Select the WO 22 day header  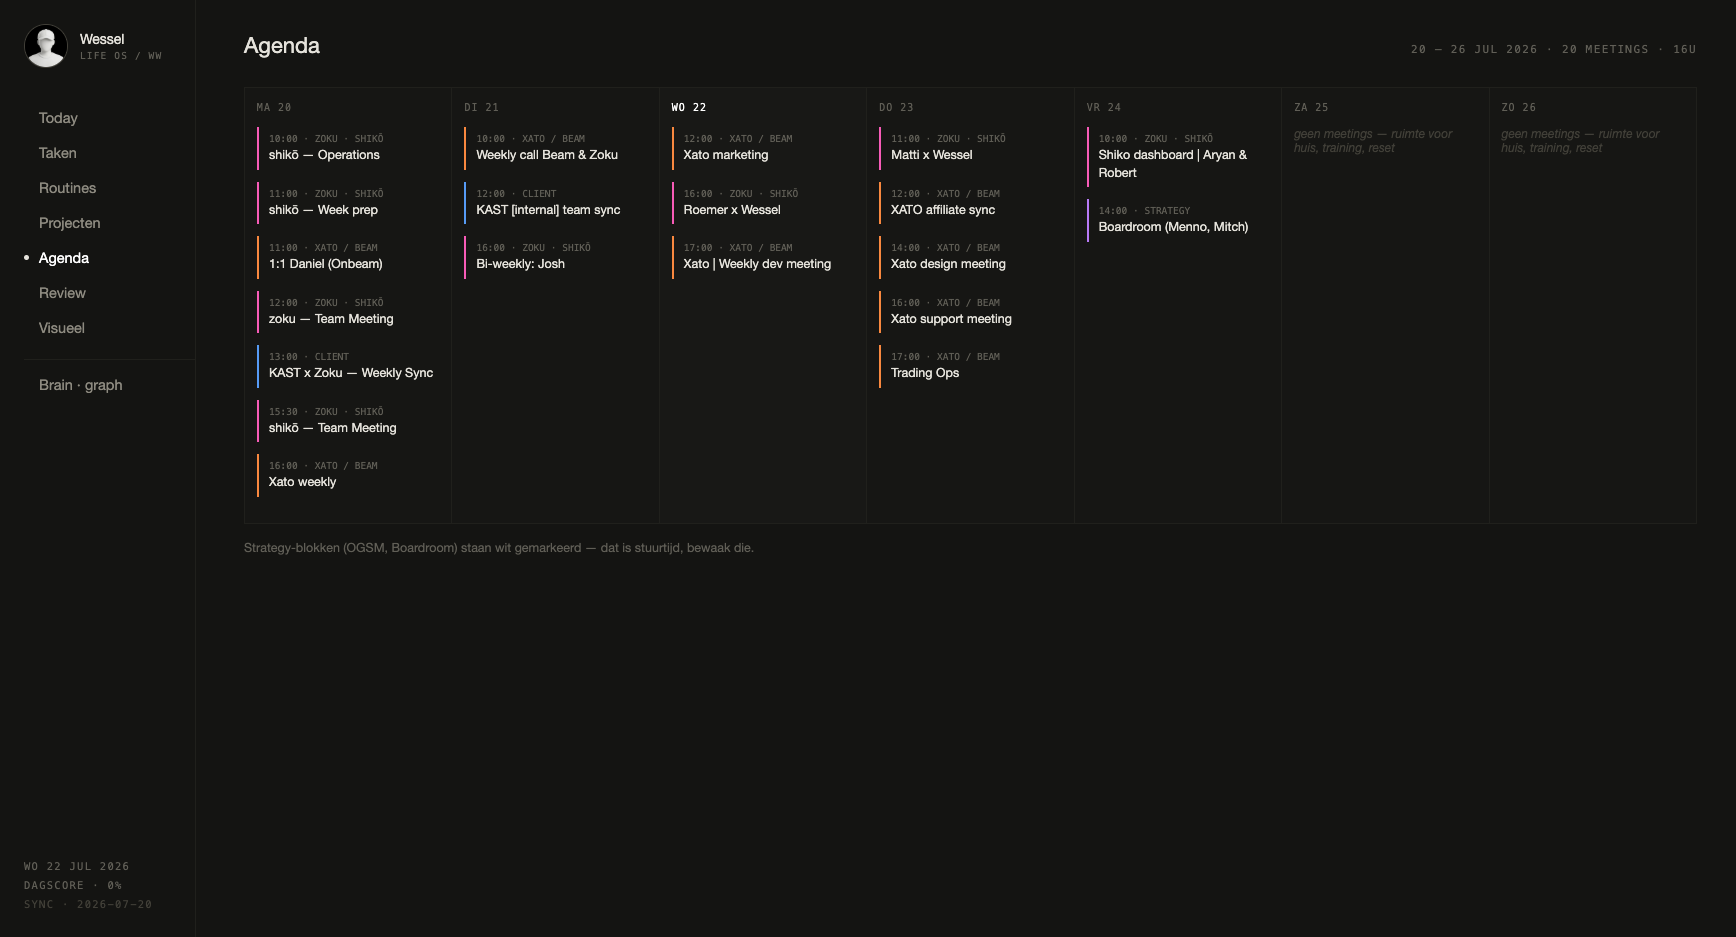coord(689,107)
